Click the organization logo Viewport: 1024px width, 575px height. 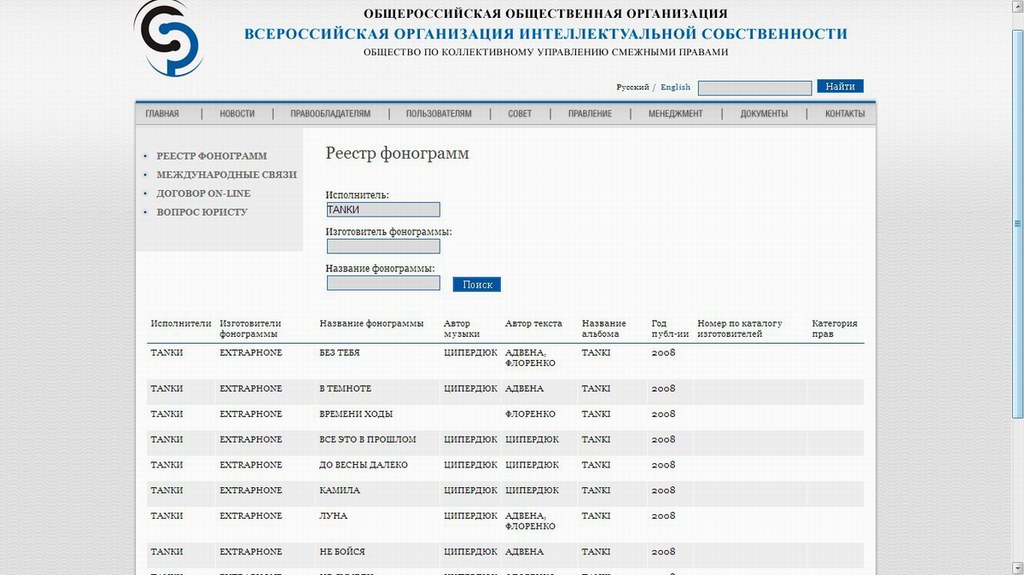(168, 39)
